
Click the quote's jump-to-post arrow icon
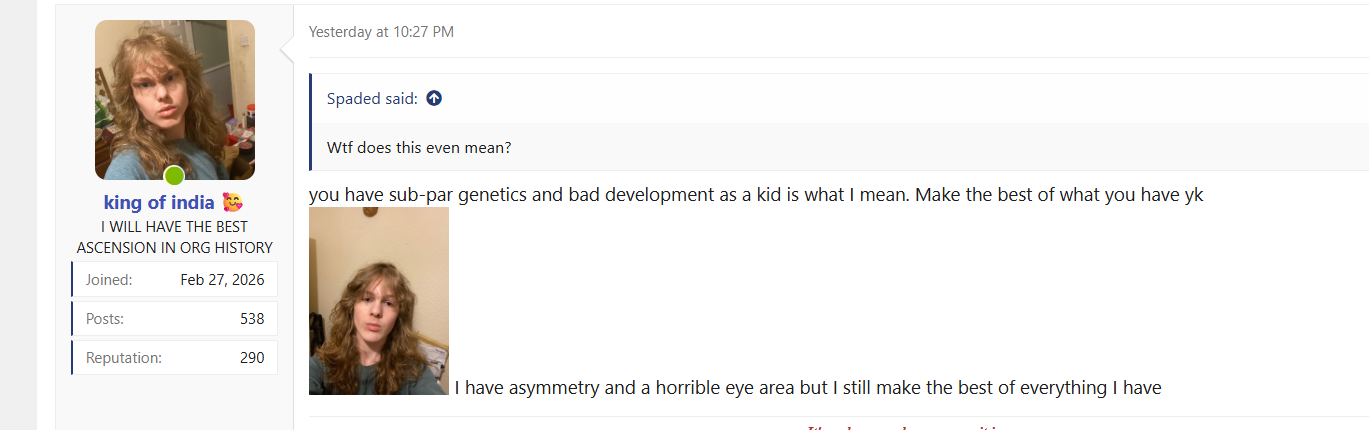(434, 98)
